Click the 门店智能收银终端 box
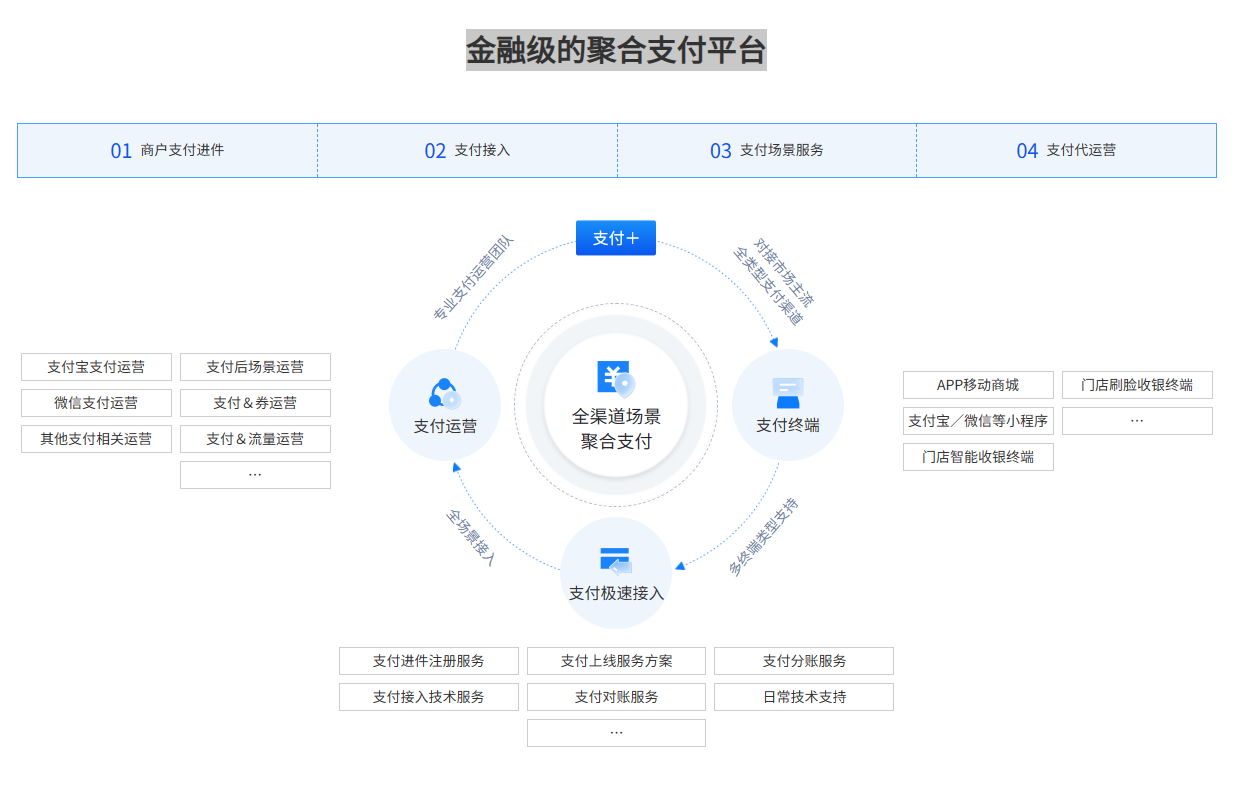 pos(978,457)
